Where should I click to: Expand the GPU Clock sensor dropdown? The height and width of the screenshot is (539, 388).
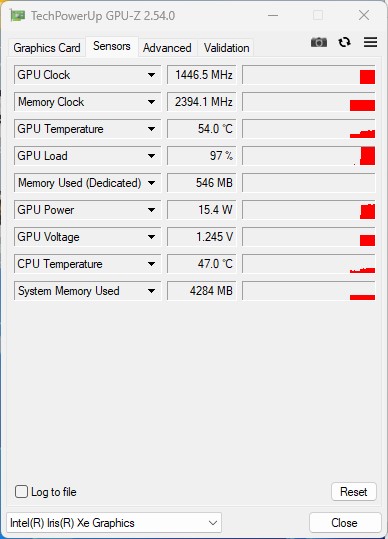pos(151,75)
